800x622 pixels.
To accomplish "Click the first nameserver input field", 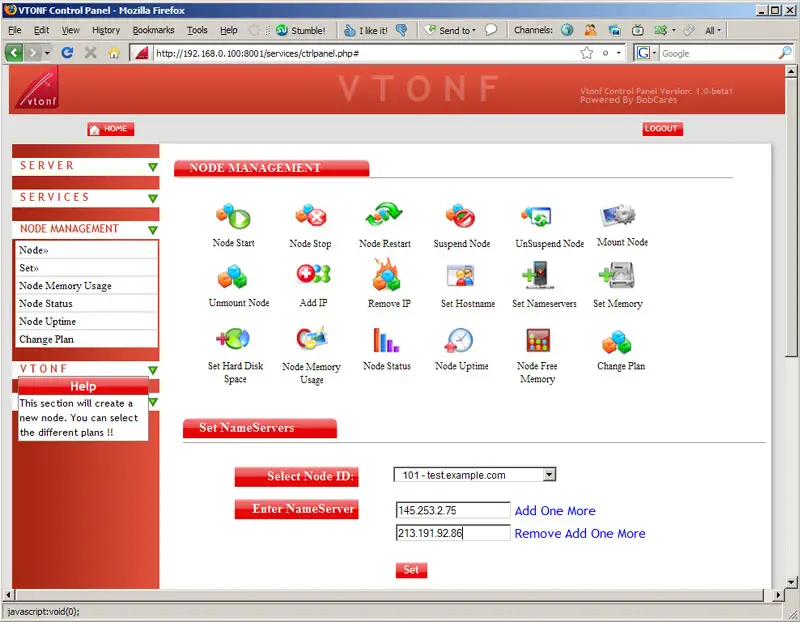I will point(452,511).
